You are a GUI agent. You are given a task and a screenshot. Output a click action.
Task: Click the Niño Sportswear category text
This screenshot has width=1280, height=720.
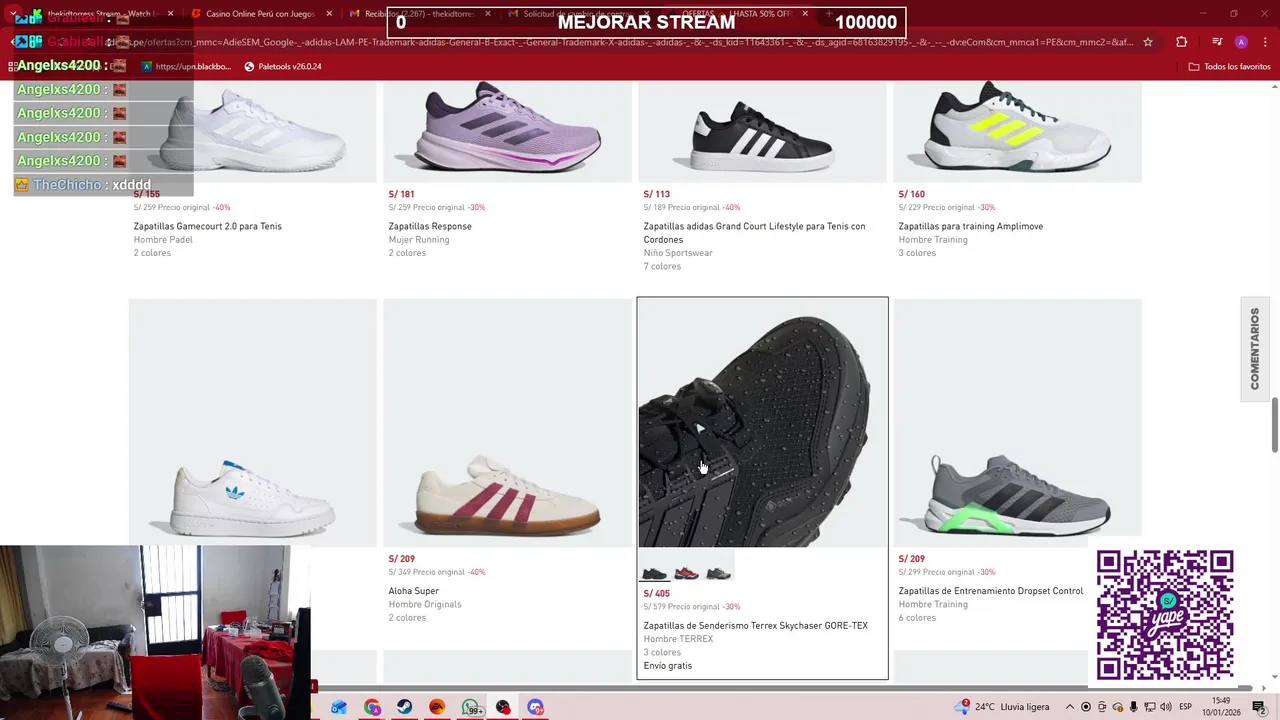tap(678, 253)
